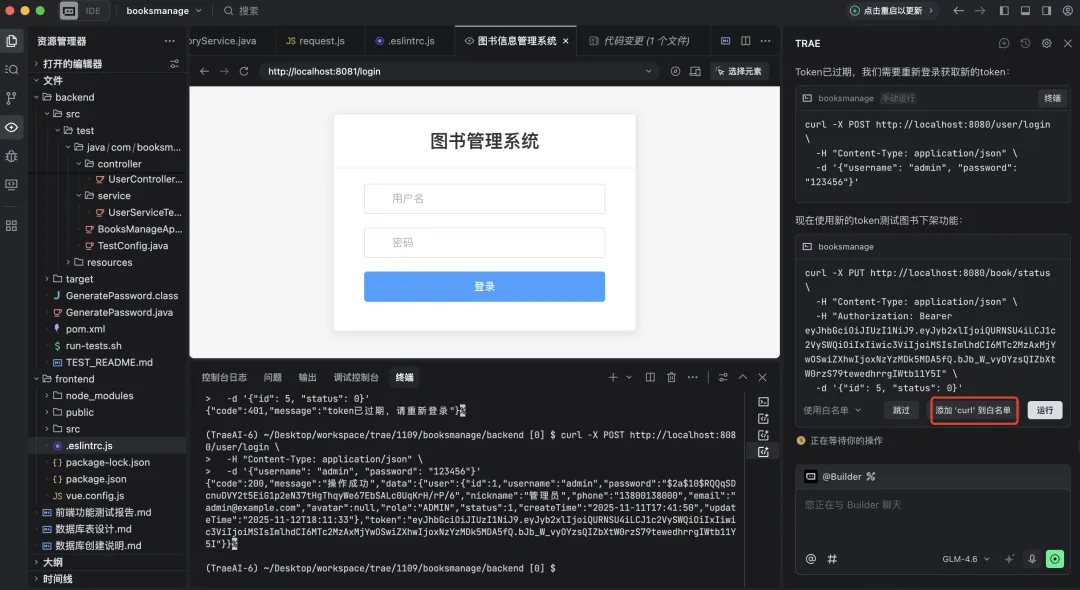
Task: Open TEST_README.md file
Action: point(109,362)
